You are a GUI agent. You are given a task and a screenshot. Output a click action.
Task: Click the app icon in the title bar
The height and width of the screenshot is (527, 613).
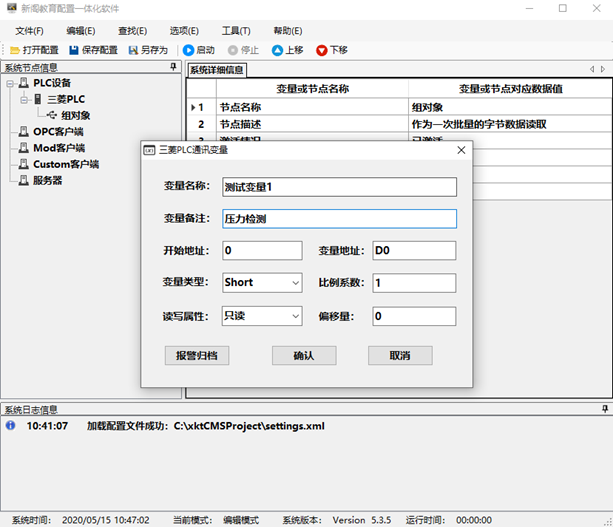[12, 7]
